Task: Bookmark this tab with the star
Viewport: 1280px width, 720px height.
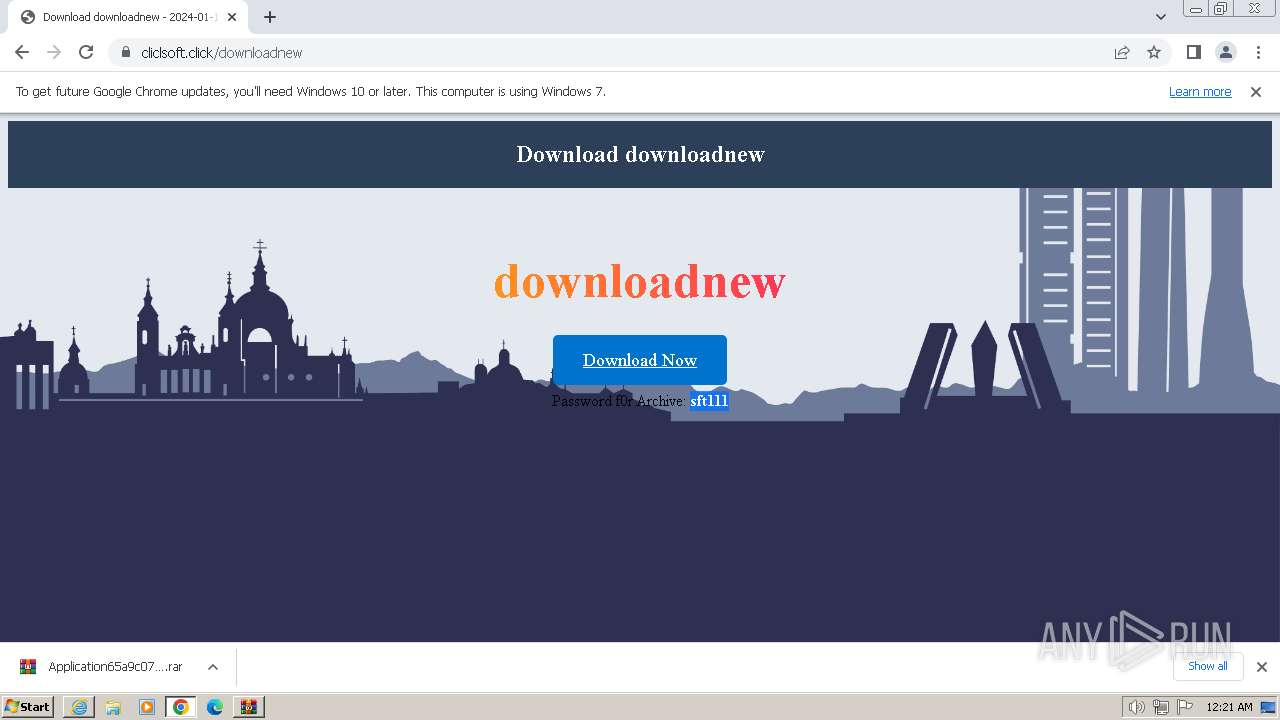Action: coord(1154,52)
